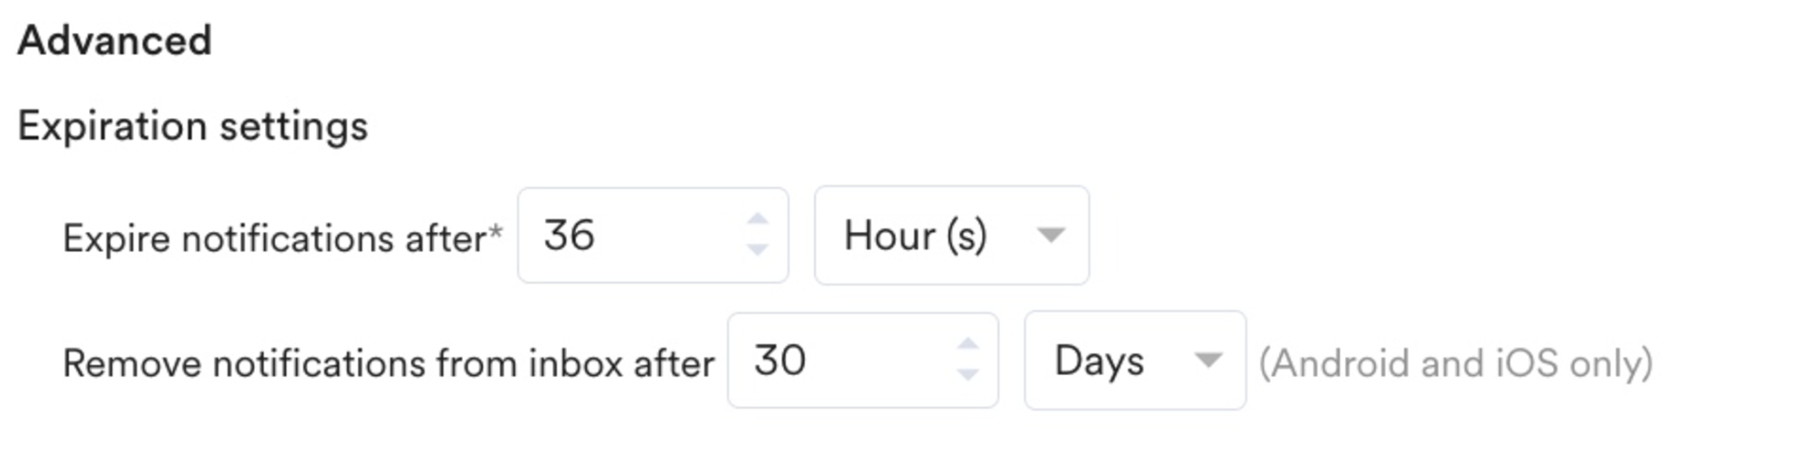Click the Advanced section heading
Viewport: 1796px width, 452px height.
coord(115,41)
